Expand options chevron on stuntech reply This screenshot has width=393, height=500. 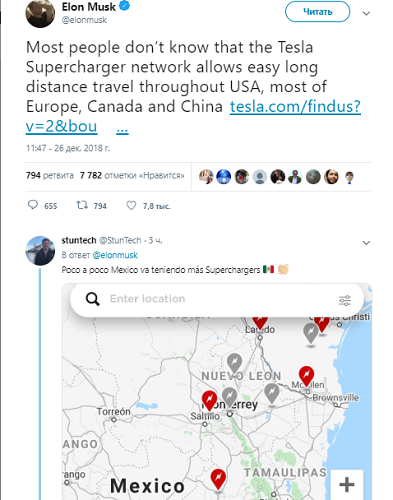366,243
